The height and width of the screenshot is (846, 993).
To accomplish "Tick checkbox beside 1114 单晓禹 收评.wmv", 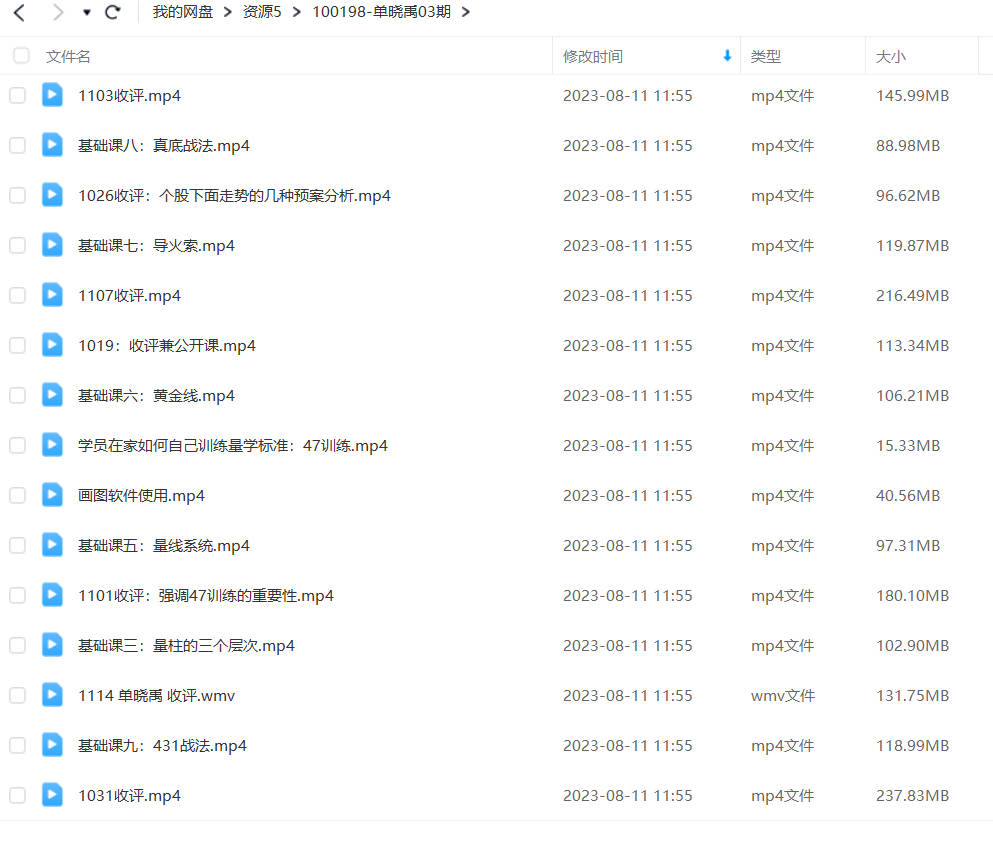I will pos(18,695).
